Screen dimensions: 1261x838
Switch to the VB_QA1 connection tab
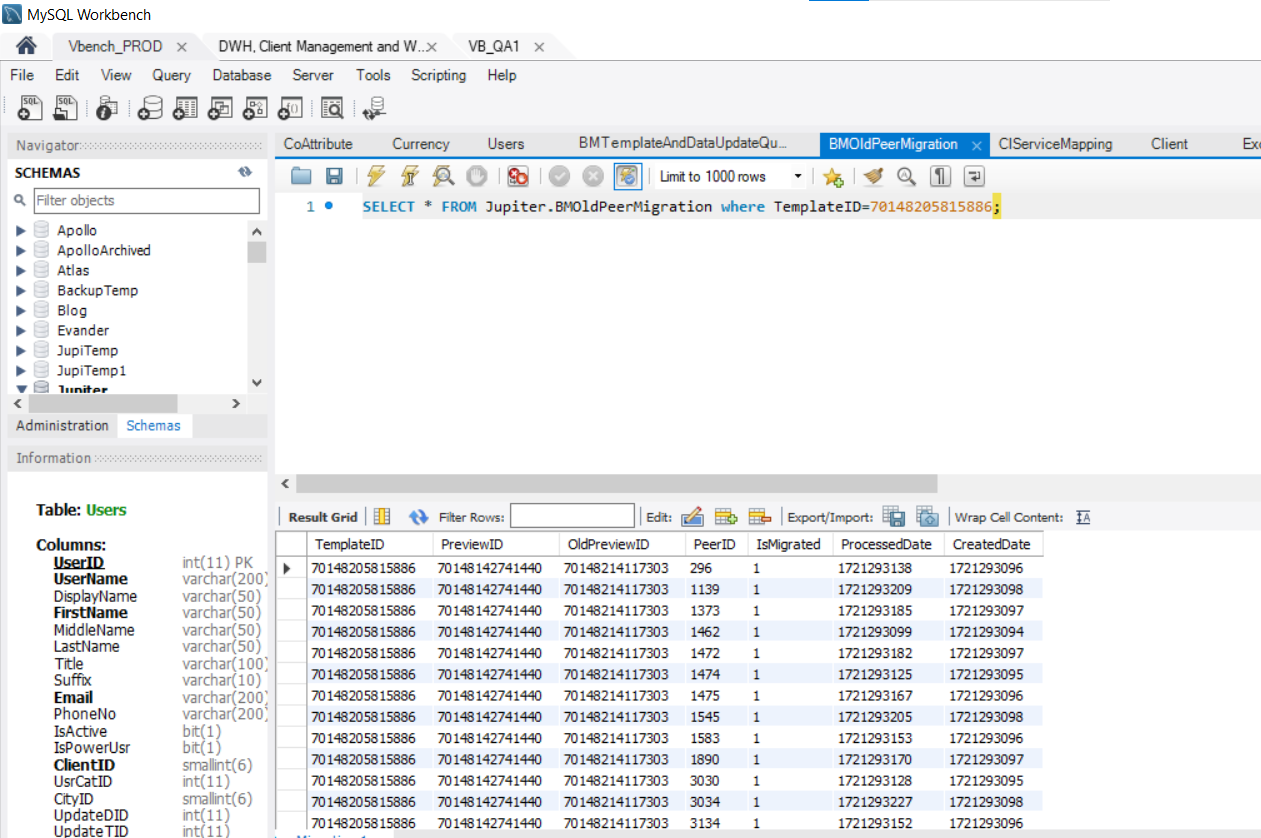pos(493,47)
